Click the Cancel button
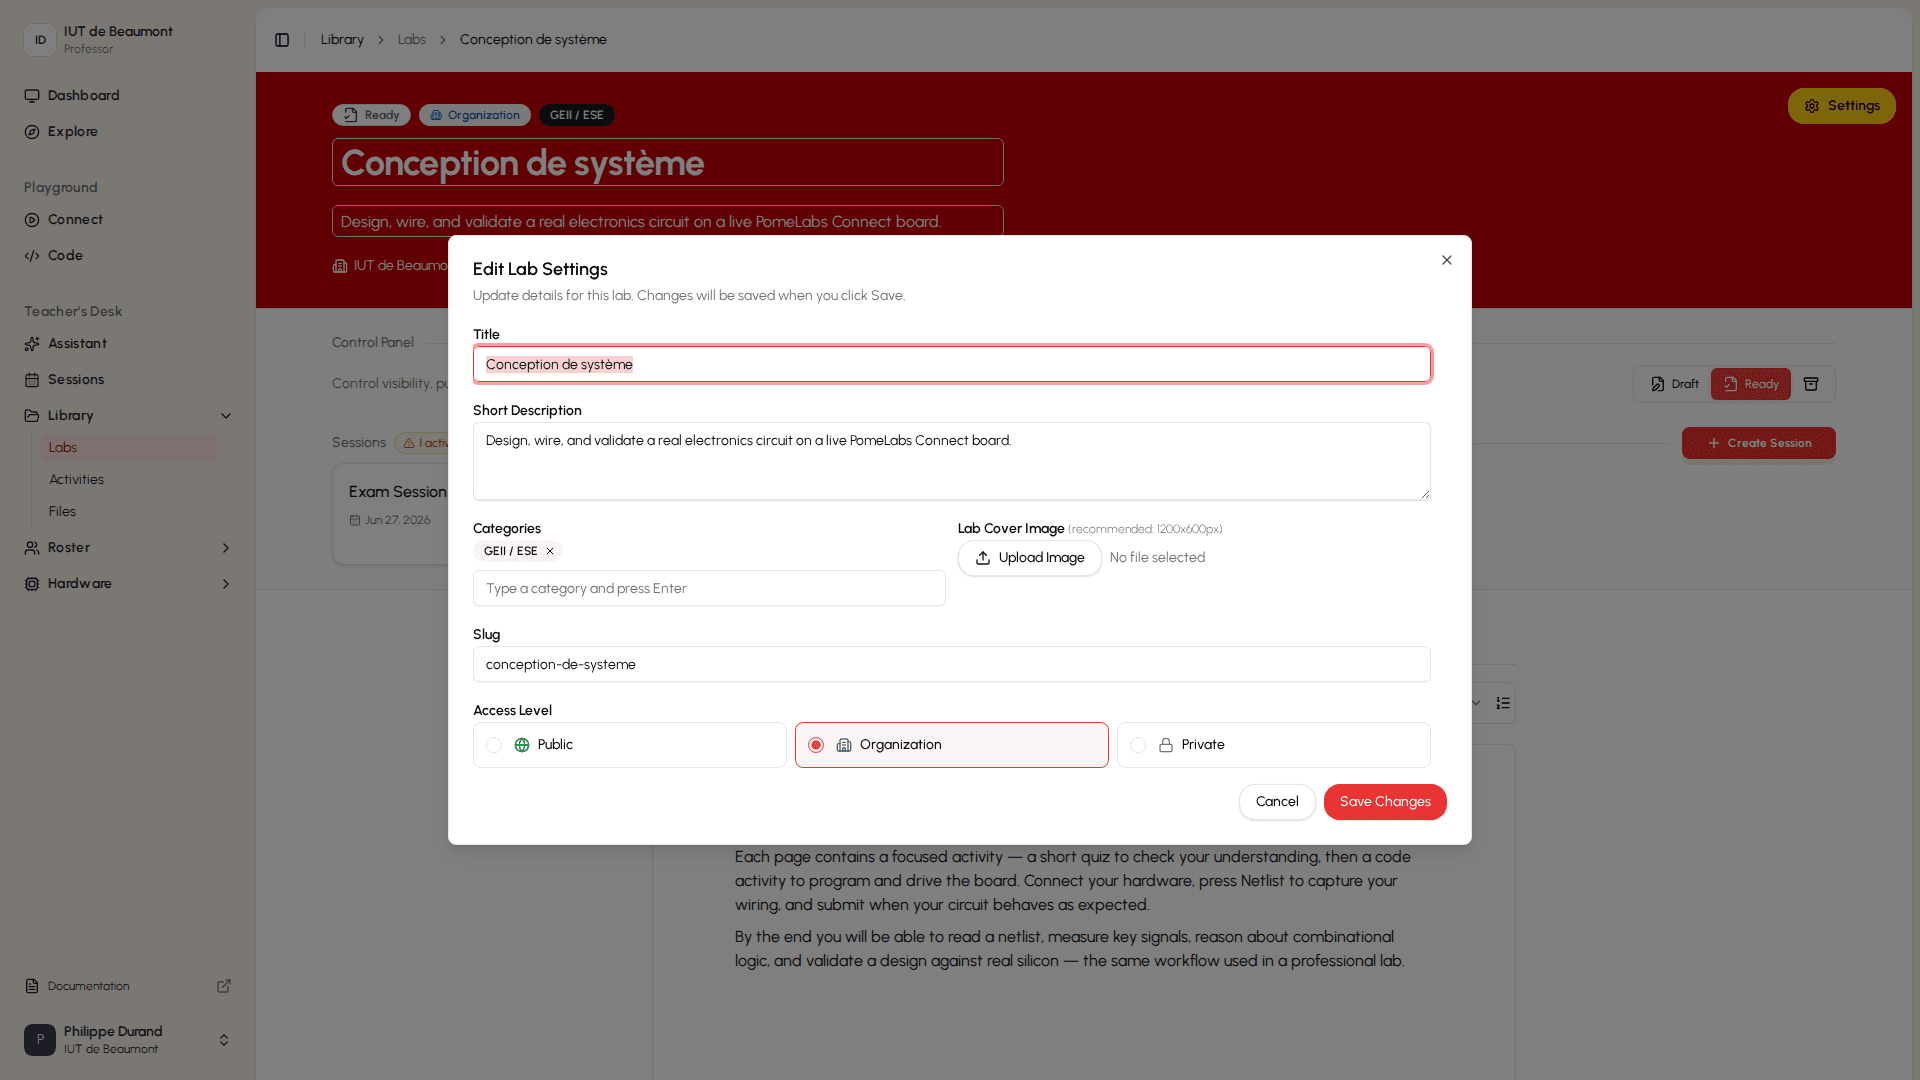 click(1277, 802)
